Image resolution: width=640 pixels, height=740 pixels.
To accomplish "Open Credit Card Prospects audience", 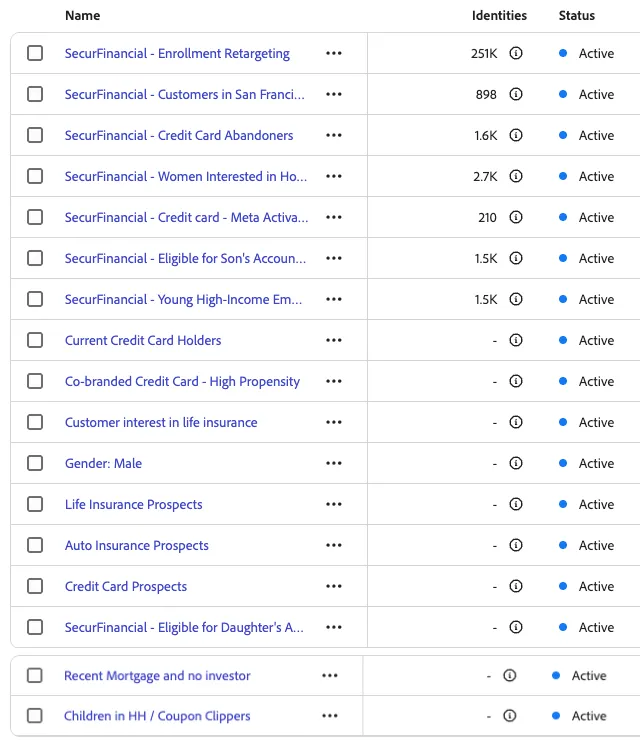I will tap(126, 587).
